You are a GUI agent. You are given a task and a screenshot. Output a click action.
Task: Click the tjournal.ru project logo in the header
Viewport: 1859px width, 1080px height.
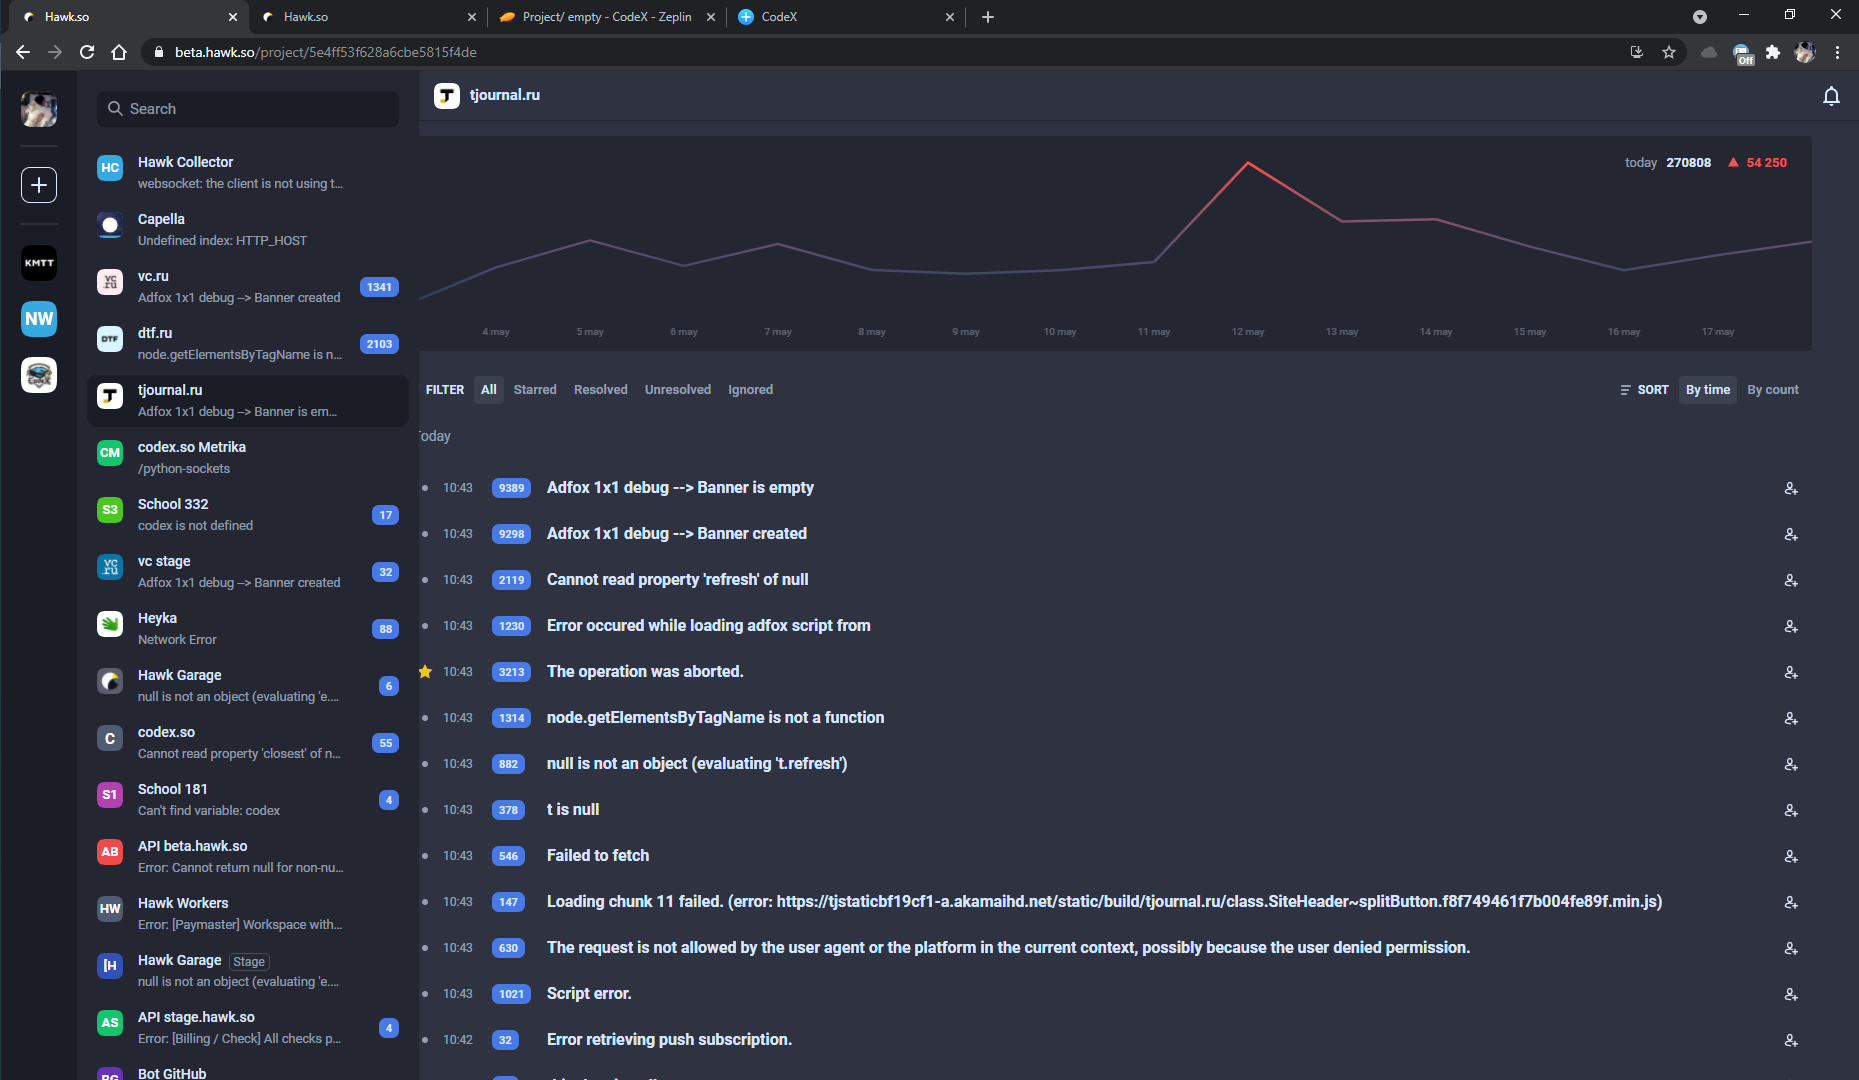click(447, 95)
